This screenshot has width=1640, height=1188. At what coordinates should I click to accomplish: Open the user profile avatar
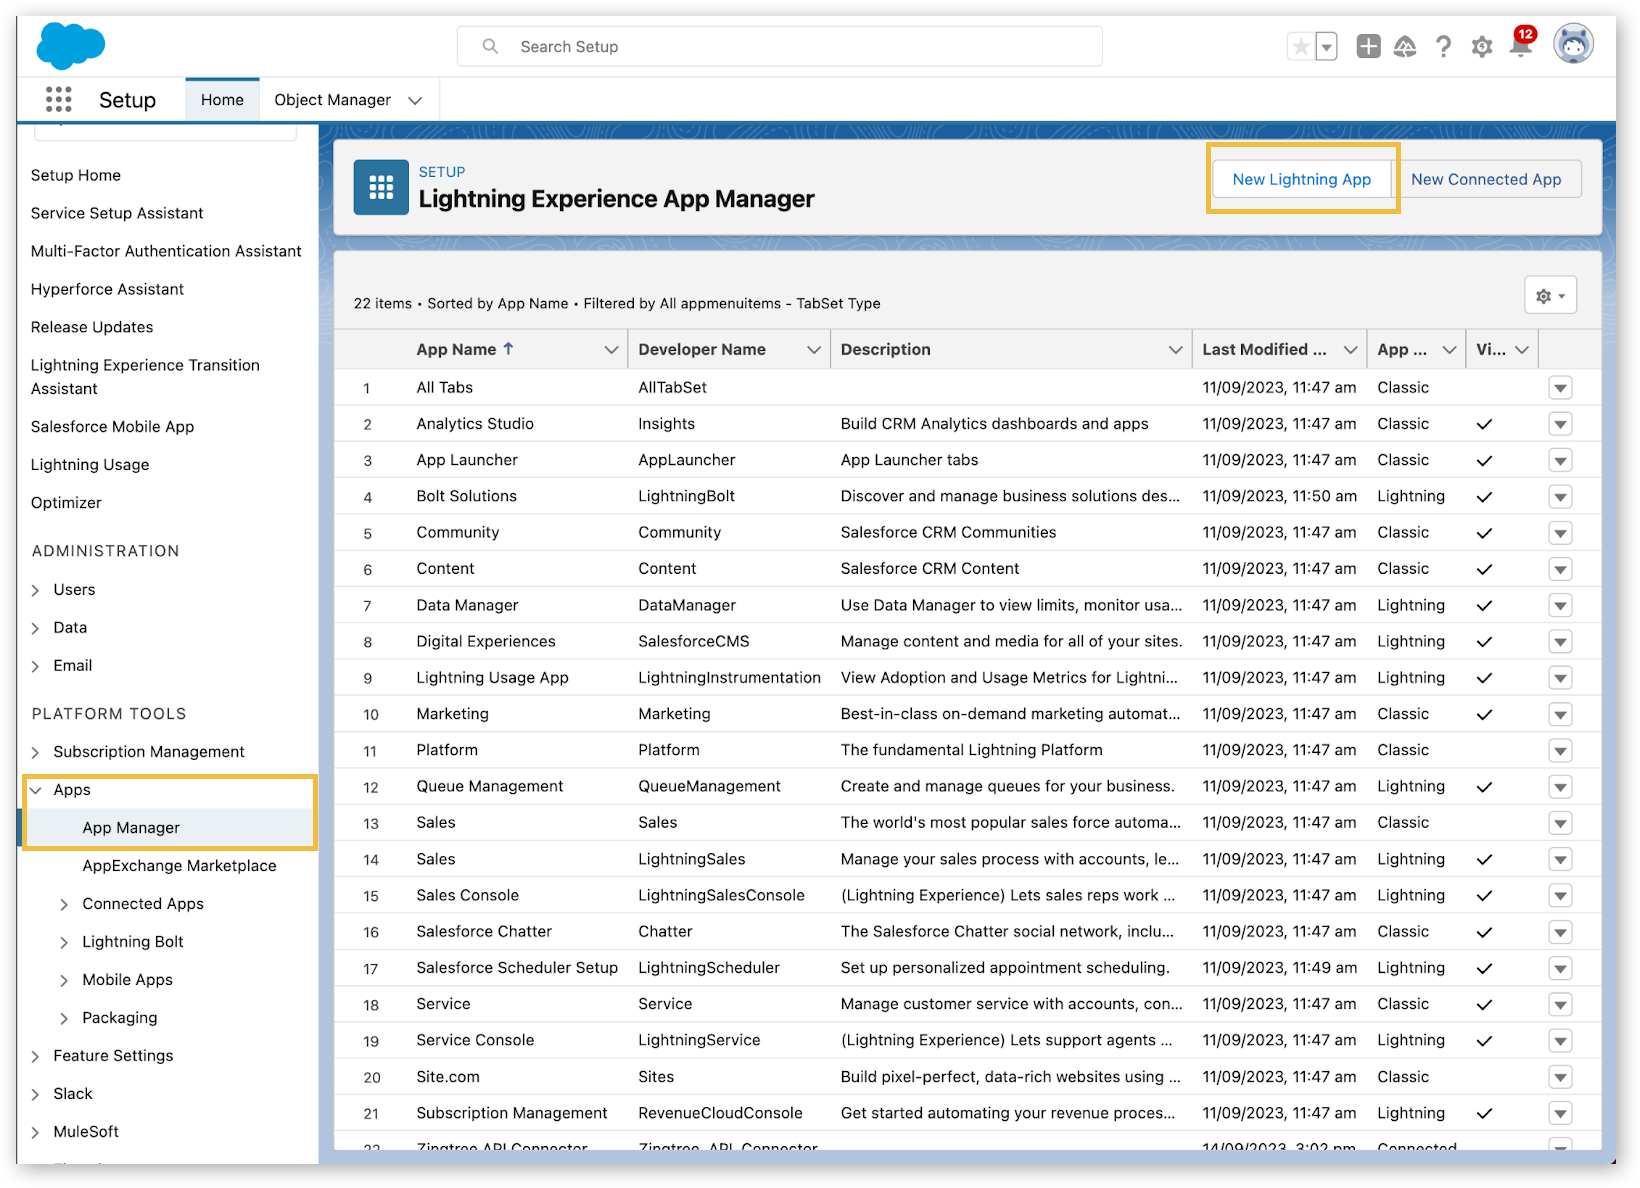click(x=1573, y=44)
